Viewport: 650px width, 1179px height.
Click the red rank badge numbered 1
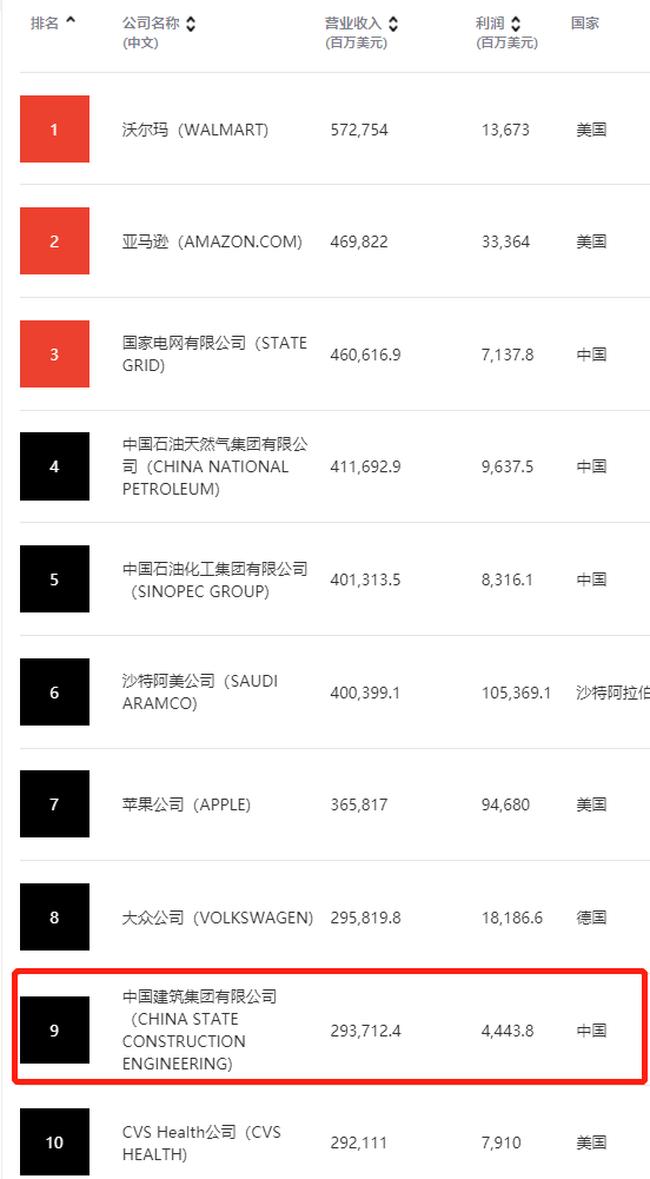(x=55, y=129)
